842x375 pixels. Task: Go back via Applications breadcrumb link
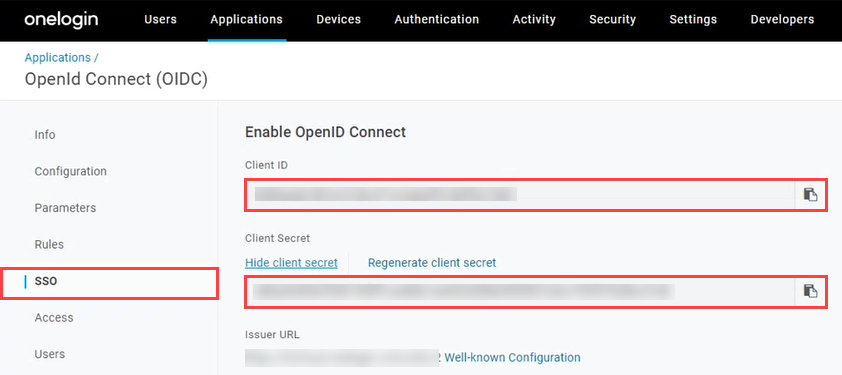57,57
